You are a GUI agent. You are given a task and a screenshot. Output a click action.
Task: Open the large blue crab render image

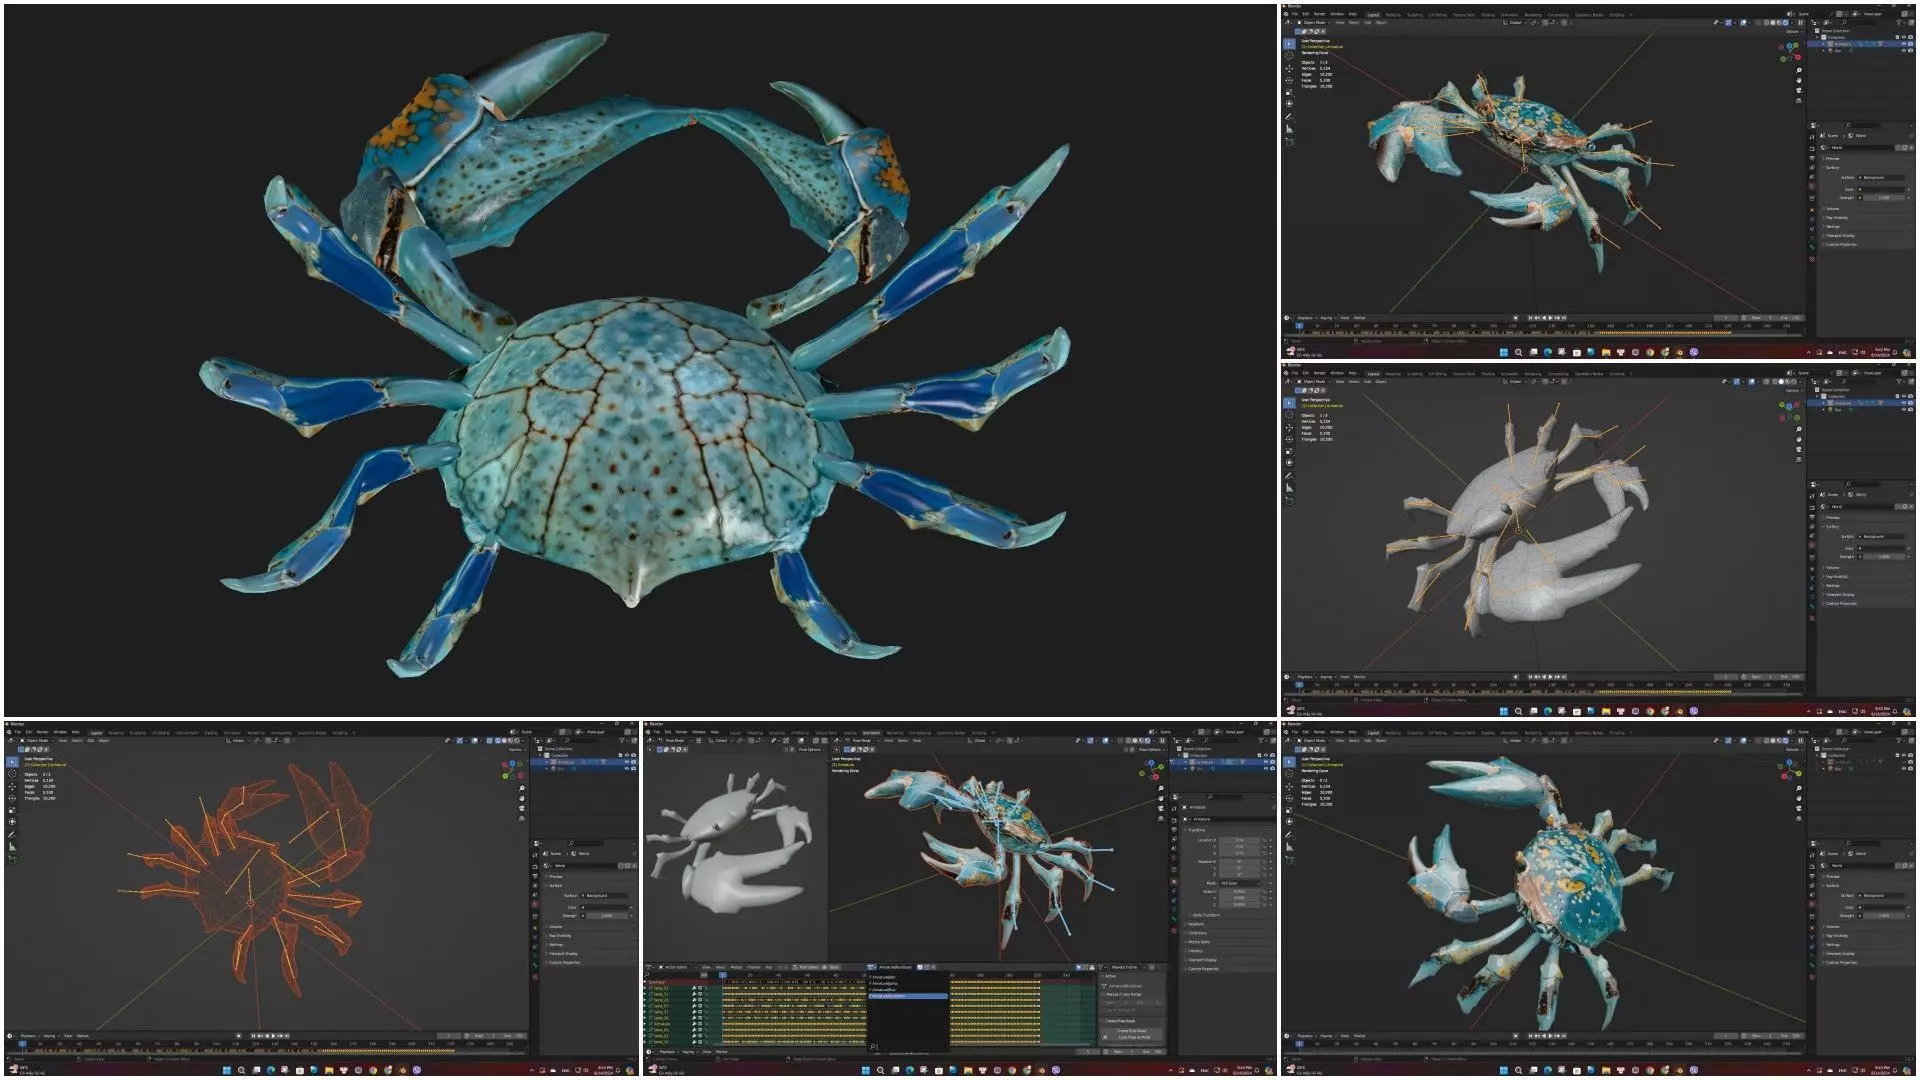(x=640, y=360)
